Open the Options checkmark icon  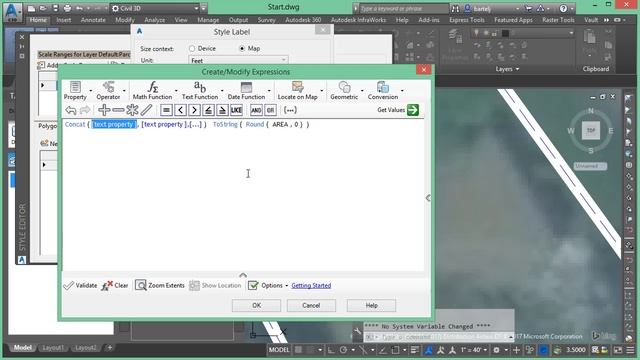click(253, 285)
